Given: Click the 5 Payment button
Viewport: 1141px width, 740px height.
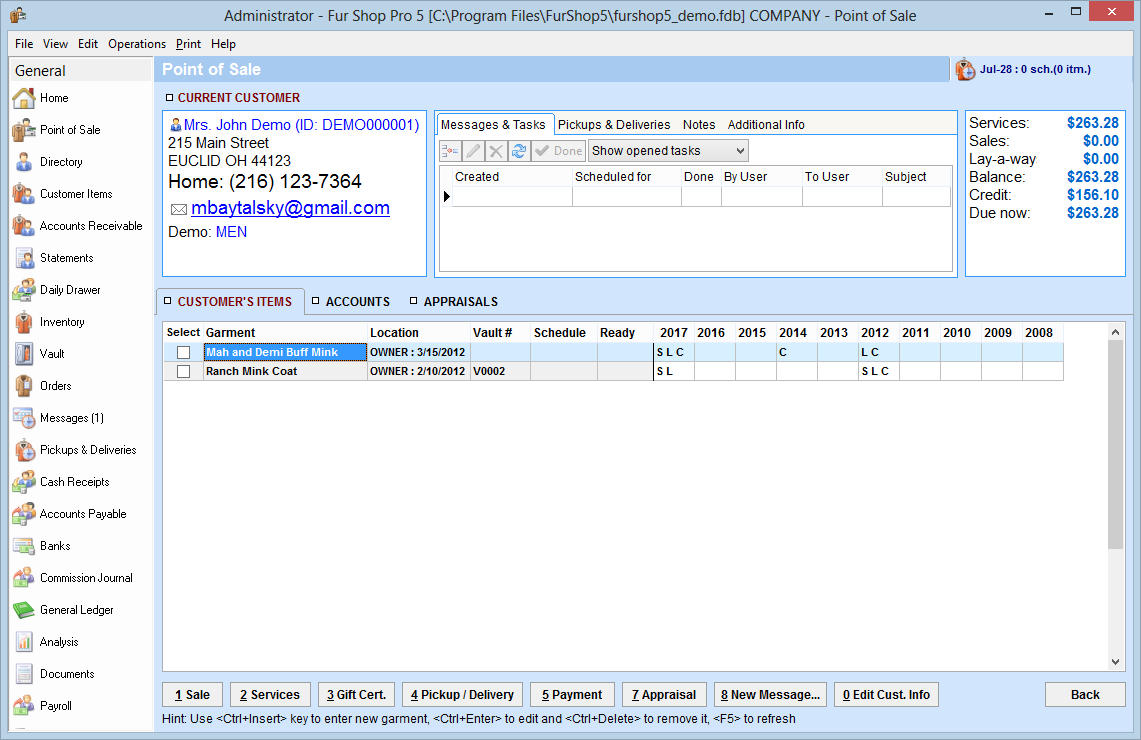Looking at the screenshot, I should coord(572,695).
